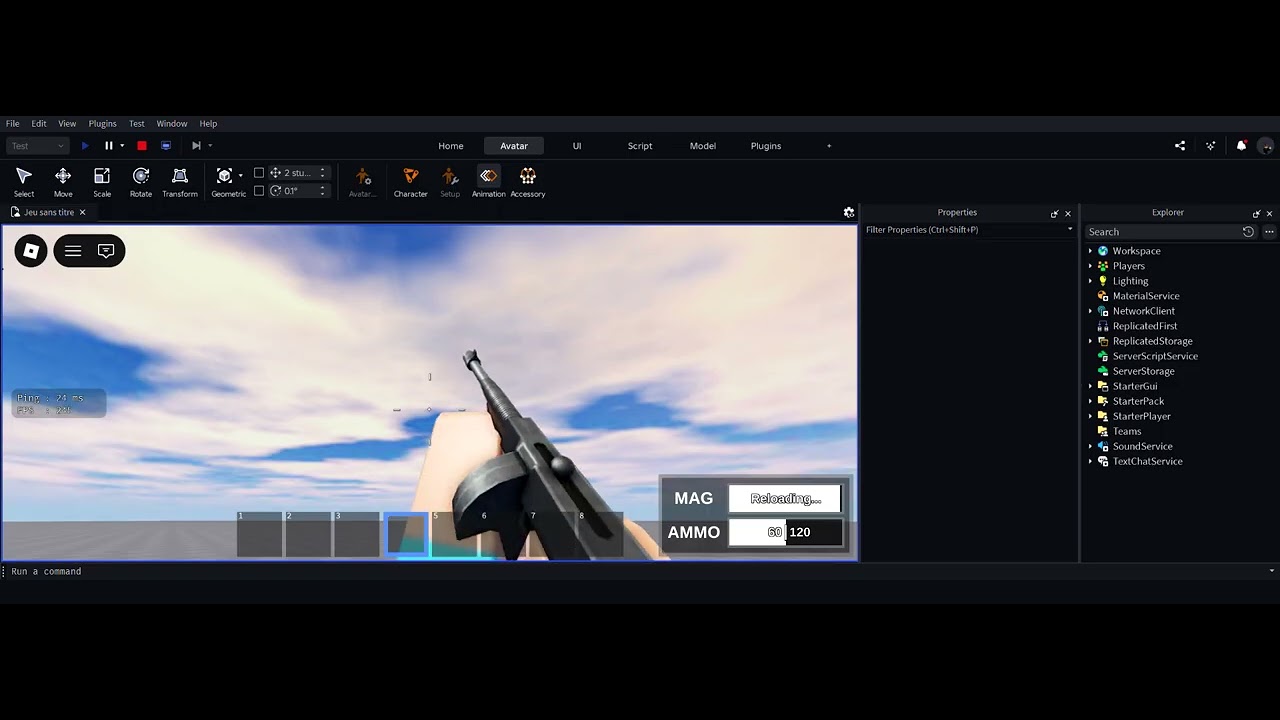Expand the ReplicatedStorage tree node
Image resolution: width=1280 pixels, height=720 pixels.
(x=1090, y=341)
